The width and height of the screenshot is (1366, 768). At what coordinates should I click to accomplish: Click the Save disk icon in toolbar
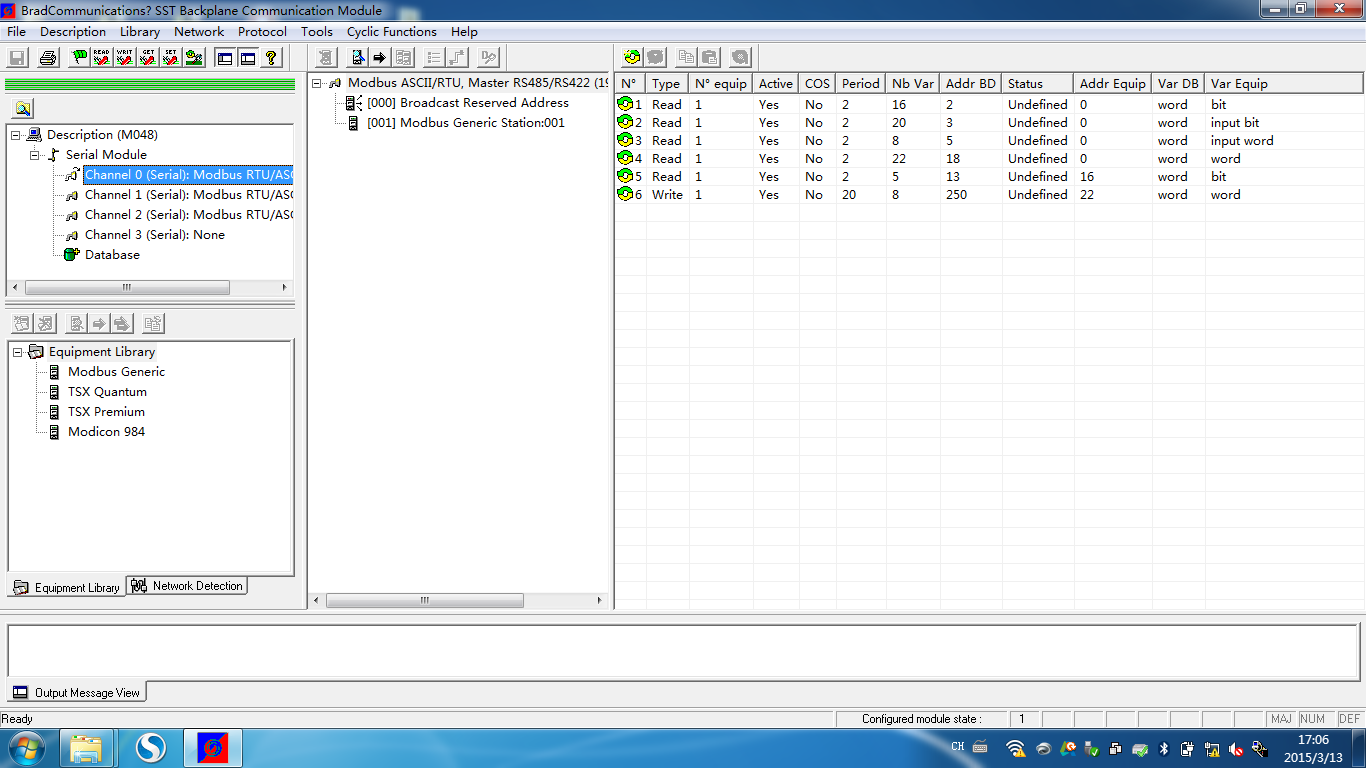pos(17,58)
